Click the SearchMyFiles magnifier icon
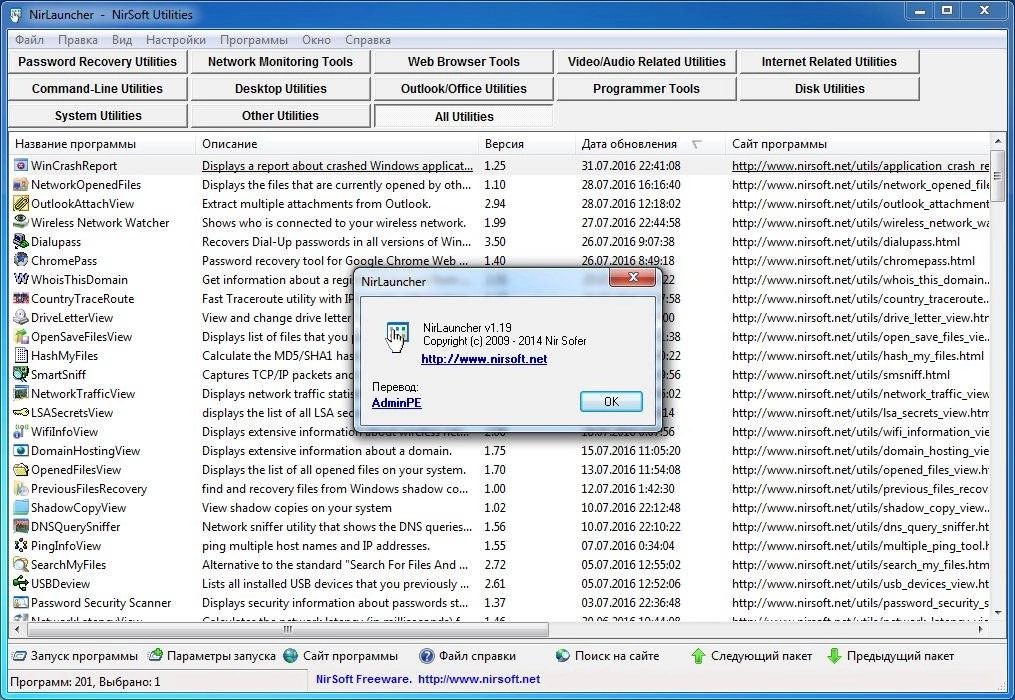This screenshot has height=700, width=1015. (21, 564)
